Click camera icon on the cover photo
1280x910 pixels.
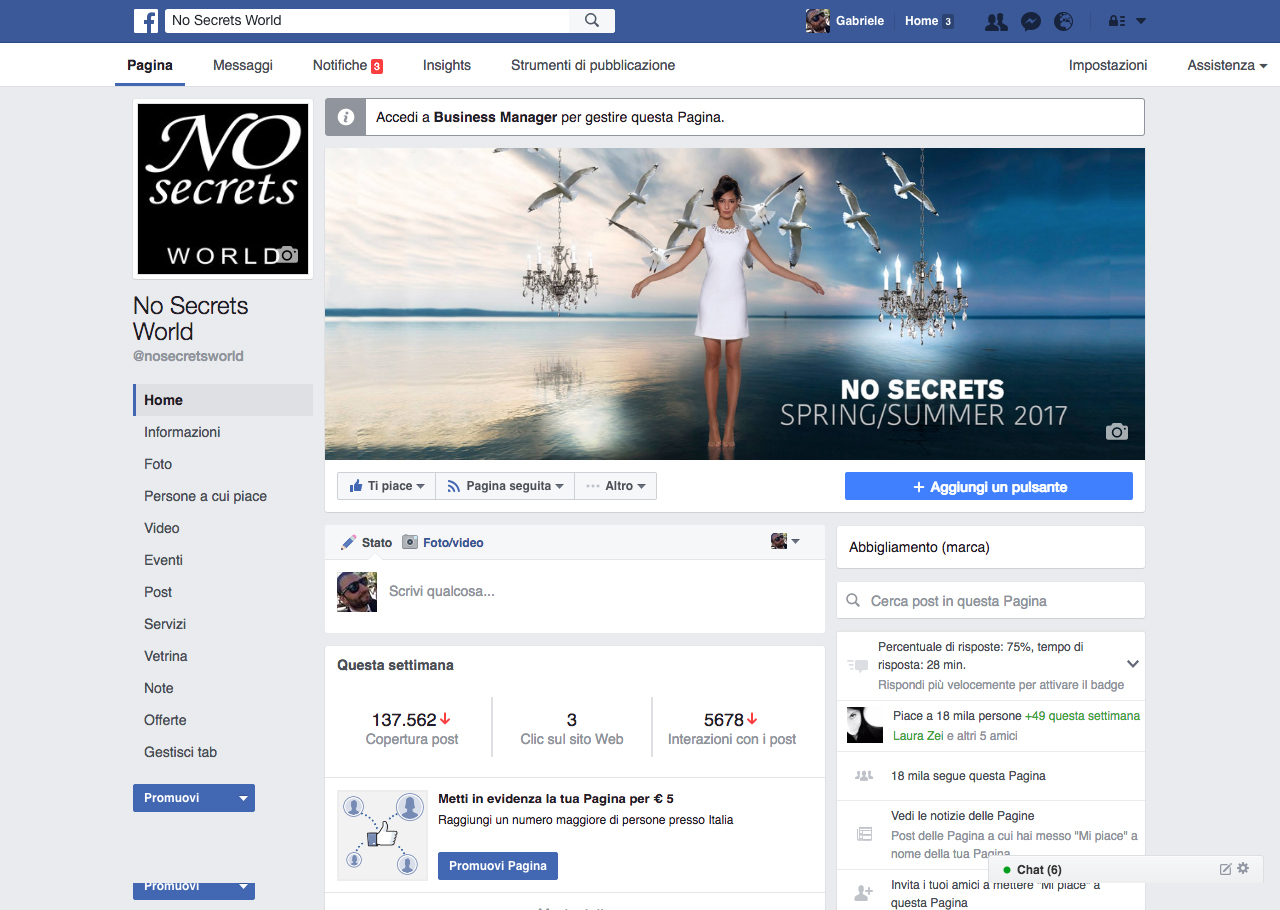tap(1116, 432)
